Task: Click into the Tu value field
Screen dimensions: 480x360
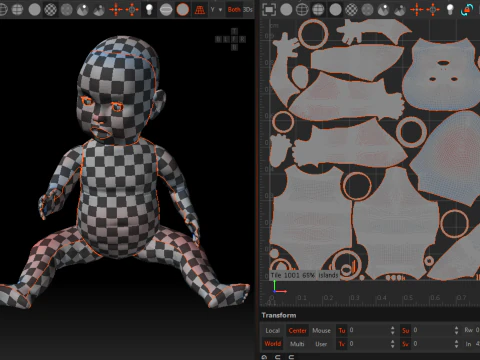Action: (368, 330)
